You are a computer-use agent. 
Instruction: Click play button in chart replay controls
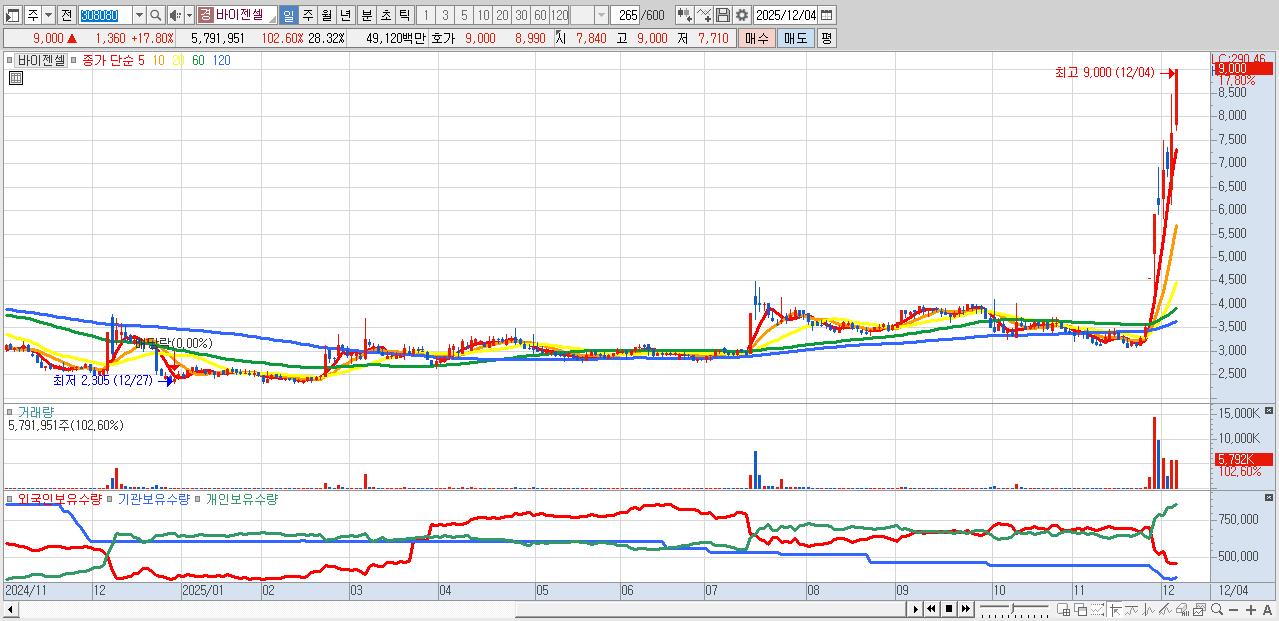click(x=915, y=609)
